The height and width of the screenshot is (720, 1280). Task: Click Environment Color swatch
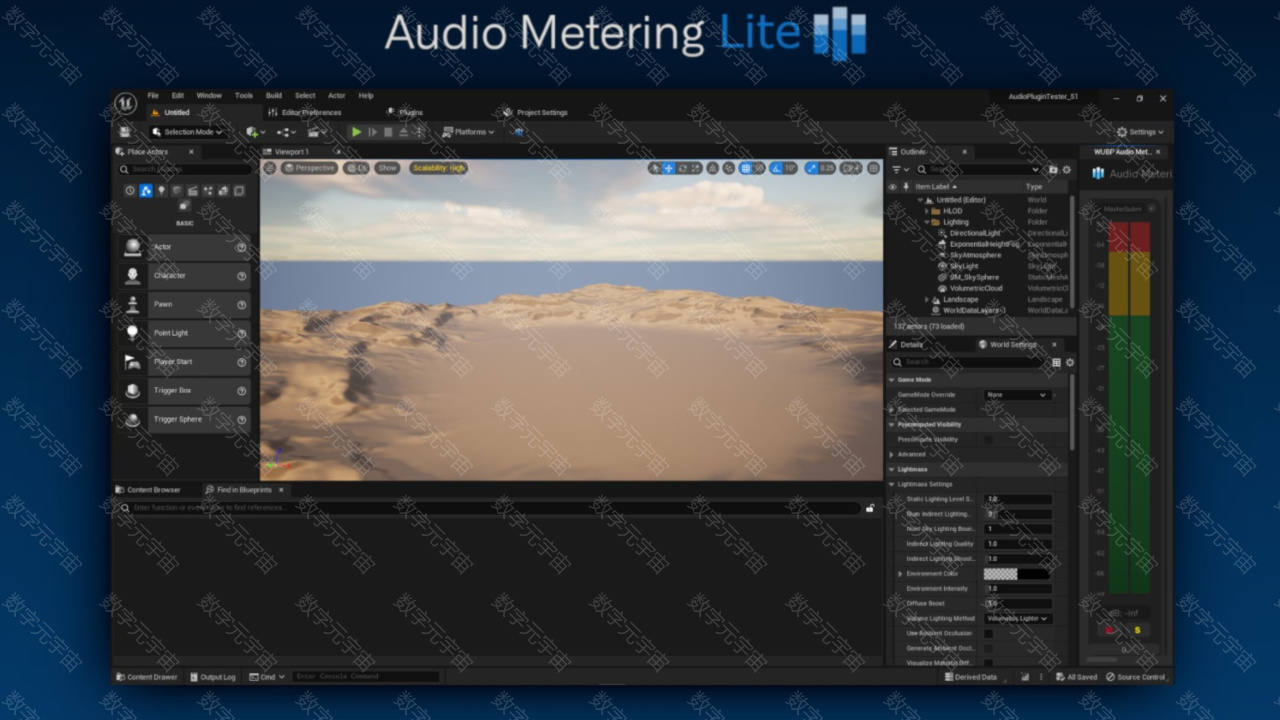click(1017, 574)
